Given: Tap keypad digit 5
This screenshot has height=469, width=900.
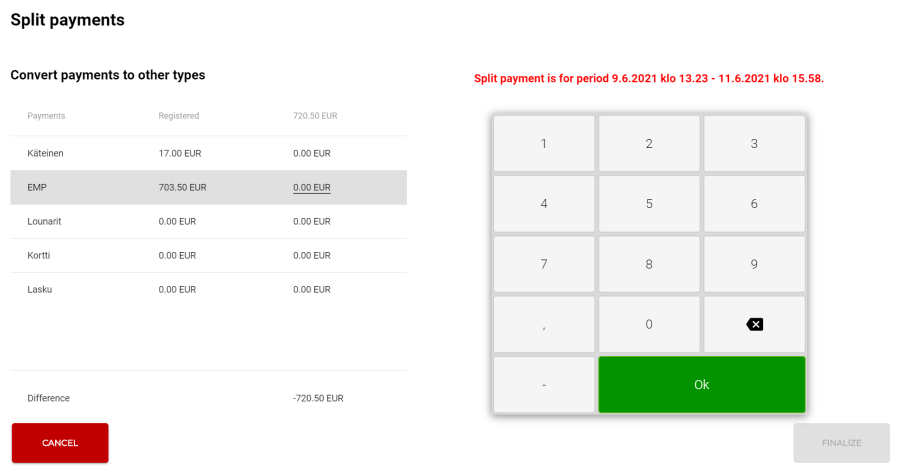Looking at the screenshot, I should 649,204.
